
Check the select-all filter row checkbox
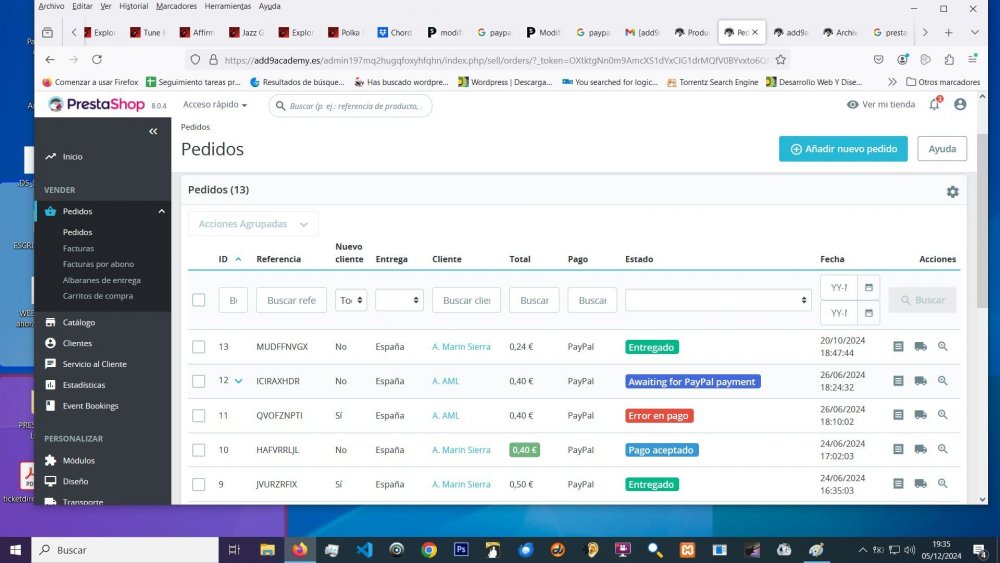point(198,300)
